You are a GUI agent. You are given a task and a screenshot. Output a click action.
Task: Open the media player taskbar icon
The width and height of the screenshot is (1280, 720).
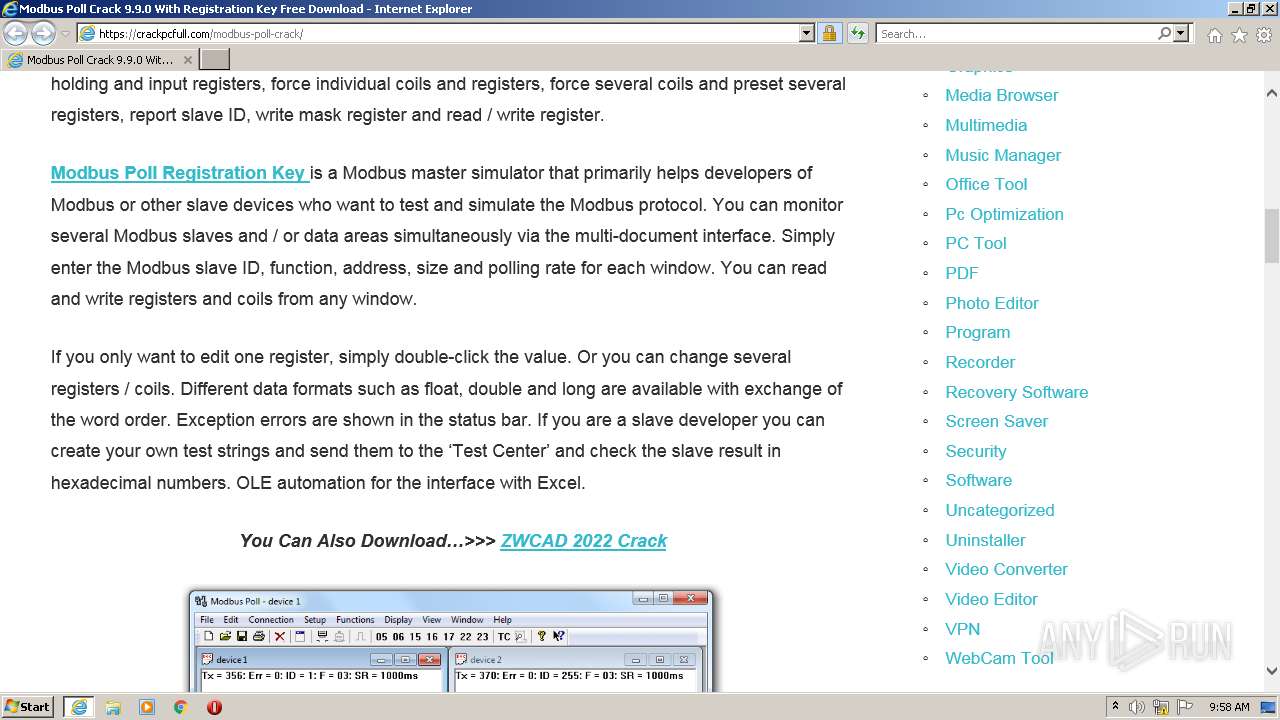pyautogui.click(x=147, y=707)
